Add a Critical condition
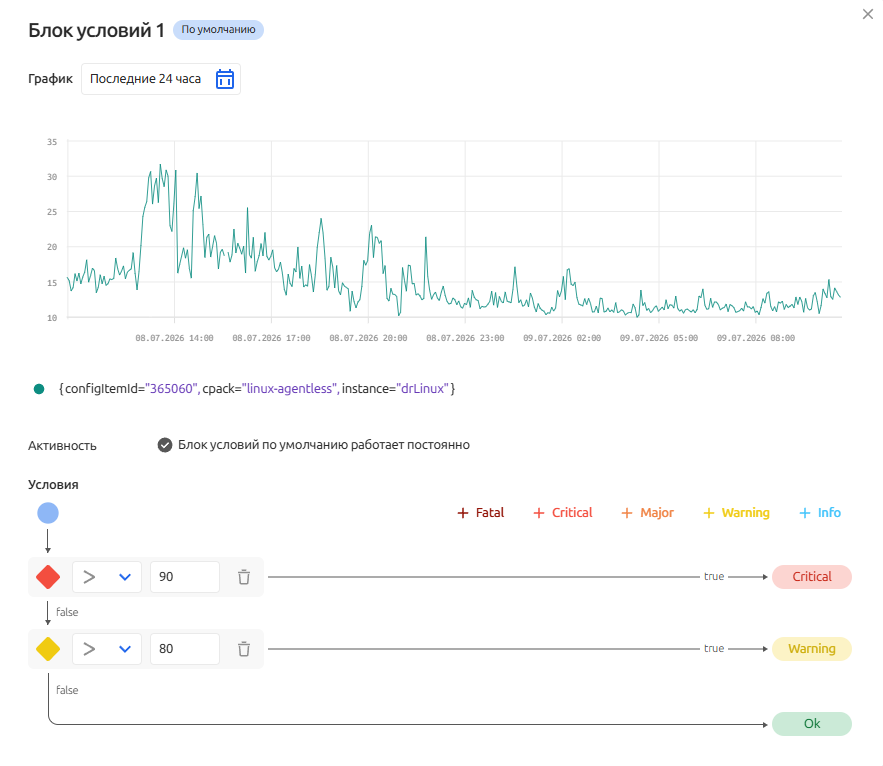Viewport: 883px width, 766px height. point(563,513)
